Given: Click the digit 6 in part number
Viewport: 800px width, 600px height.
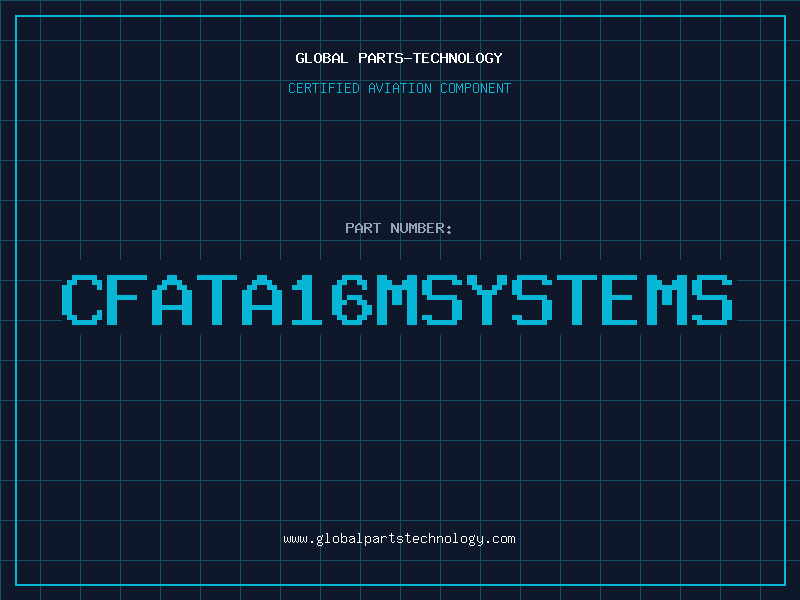Looking at the screenshot, I should [x=352, y=299].
